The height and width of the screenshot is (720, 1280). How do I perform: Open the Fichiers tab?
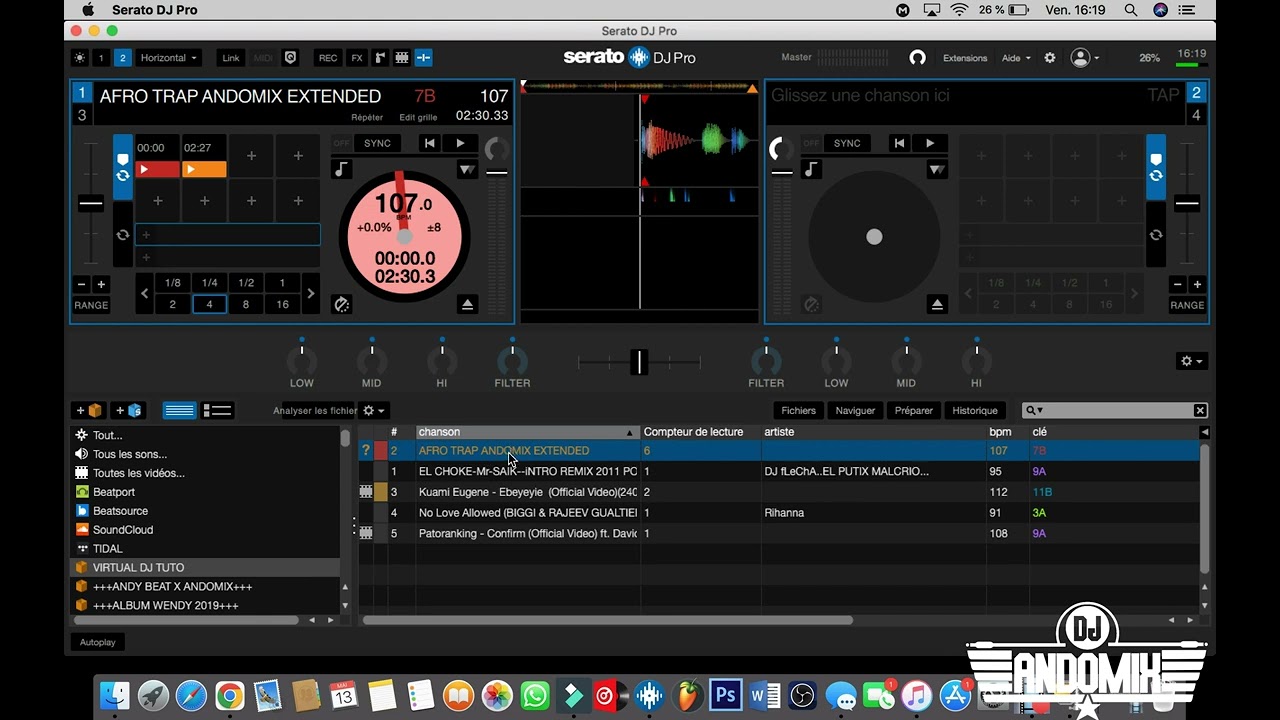[798, 411]
